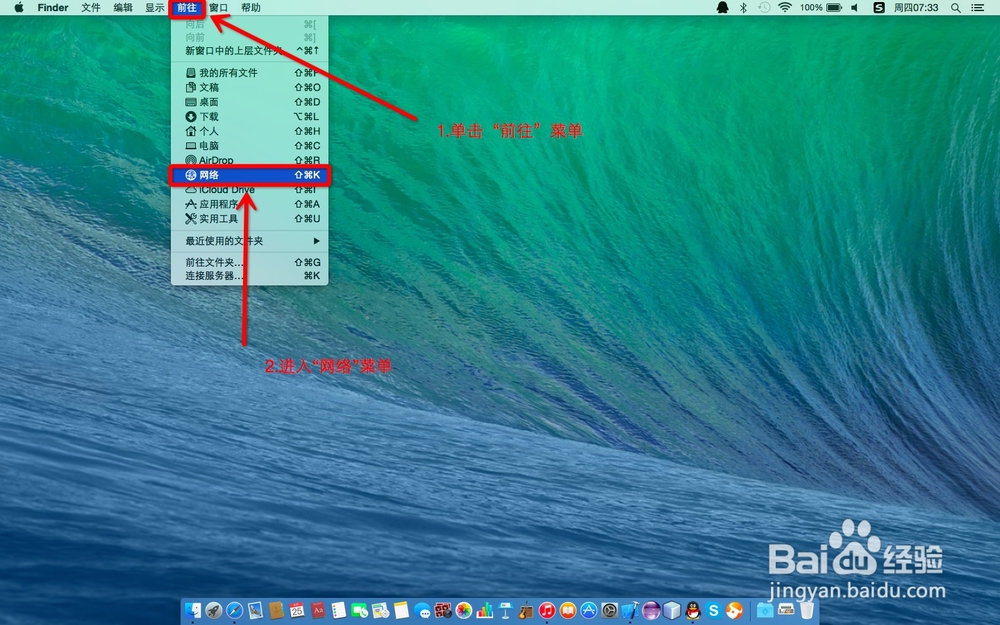Go to the 个人 home folder
The height and width of the screenshot is (625, 1000).
pyautogui.click(x=249, y=131)
